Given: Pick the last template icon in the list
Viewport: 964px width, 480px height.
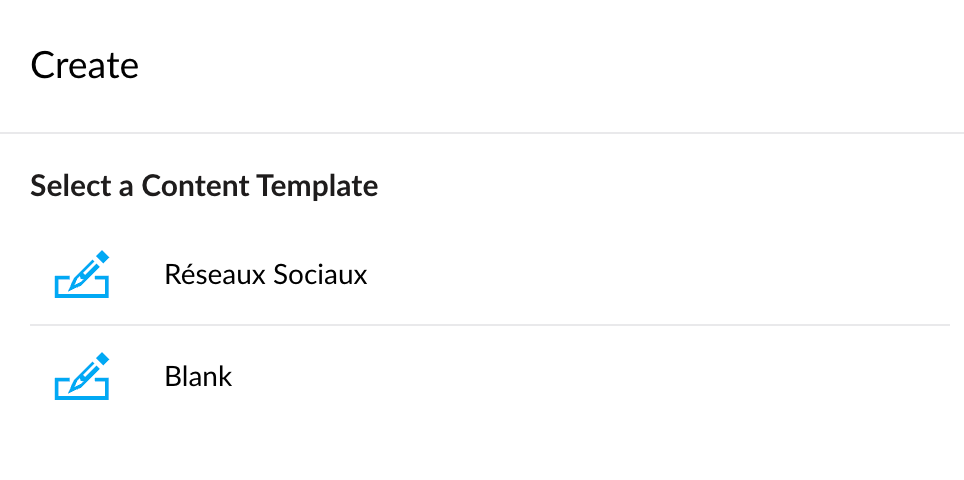Looking at the screenshot, I should tap(82, 376).
